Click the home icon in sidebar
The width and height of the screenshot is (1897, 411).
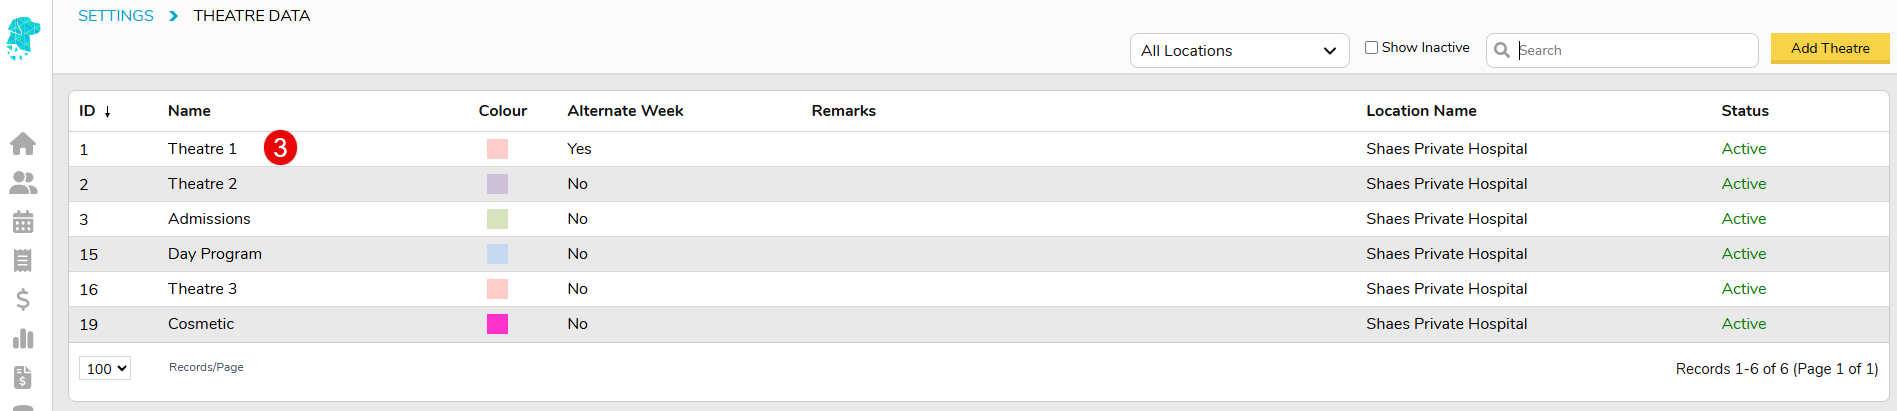coord(23,144)
